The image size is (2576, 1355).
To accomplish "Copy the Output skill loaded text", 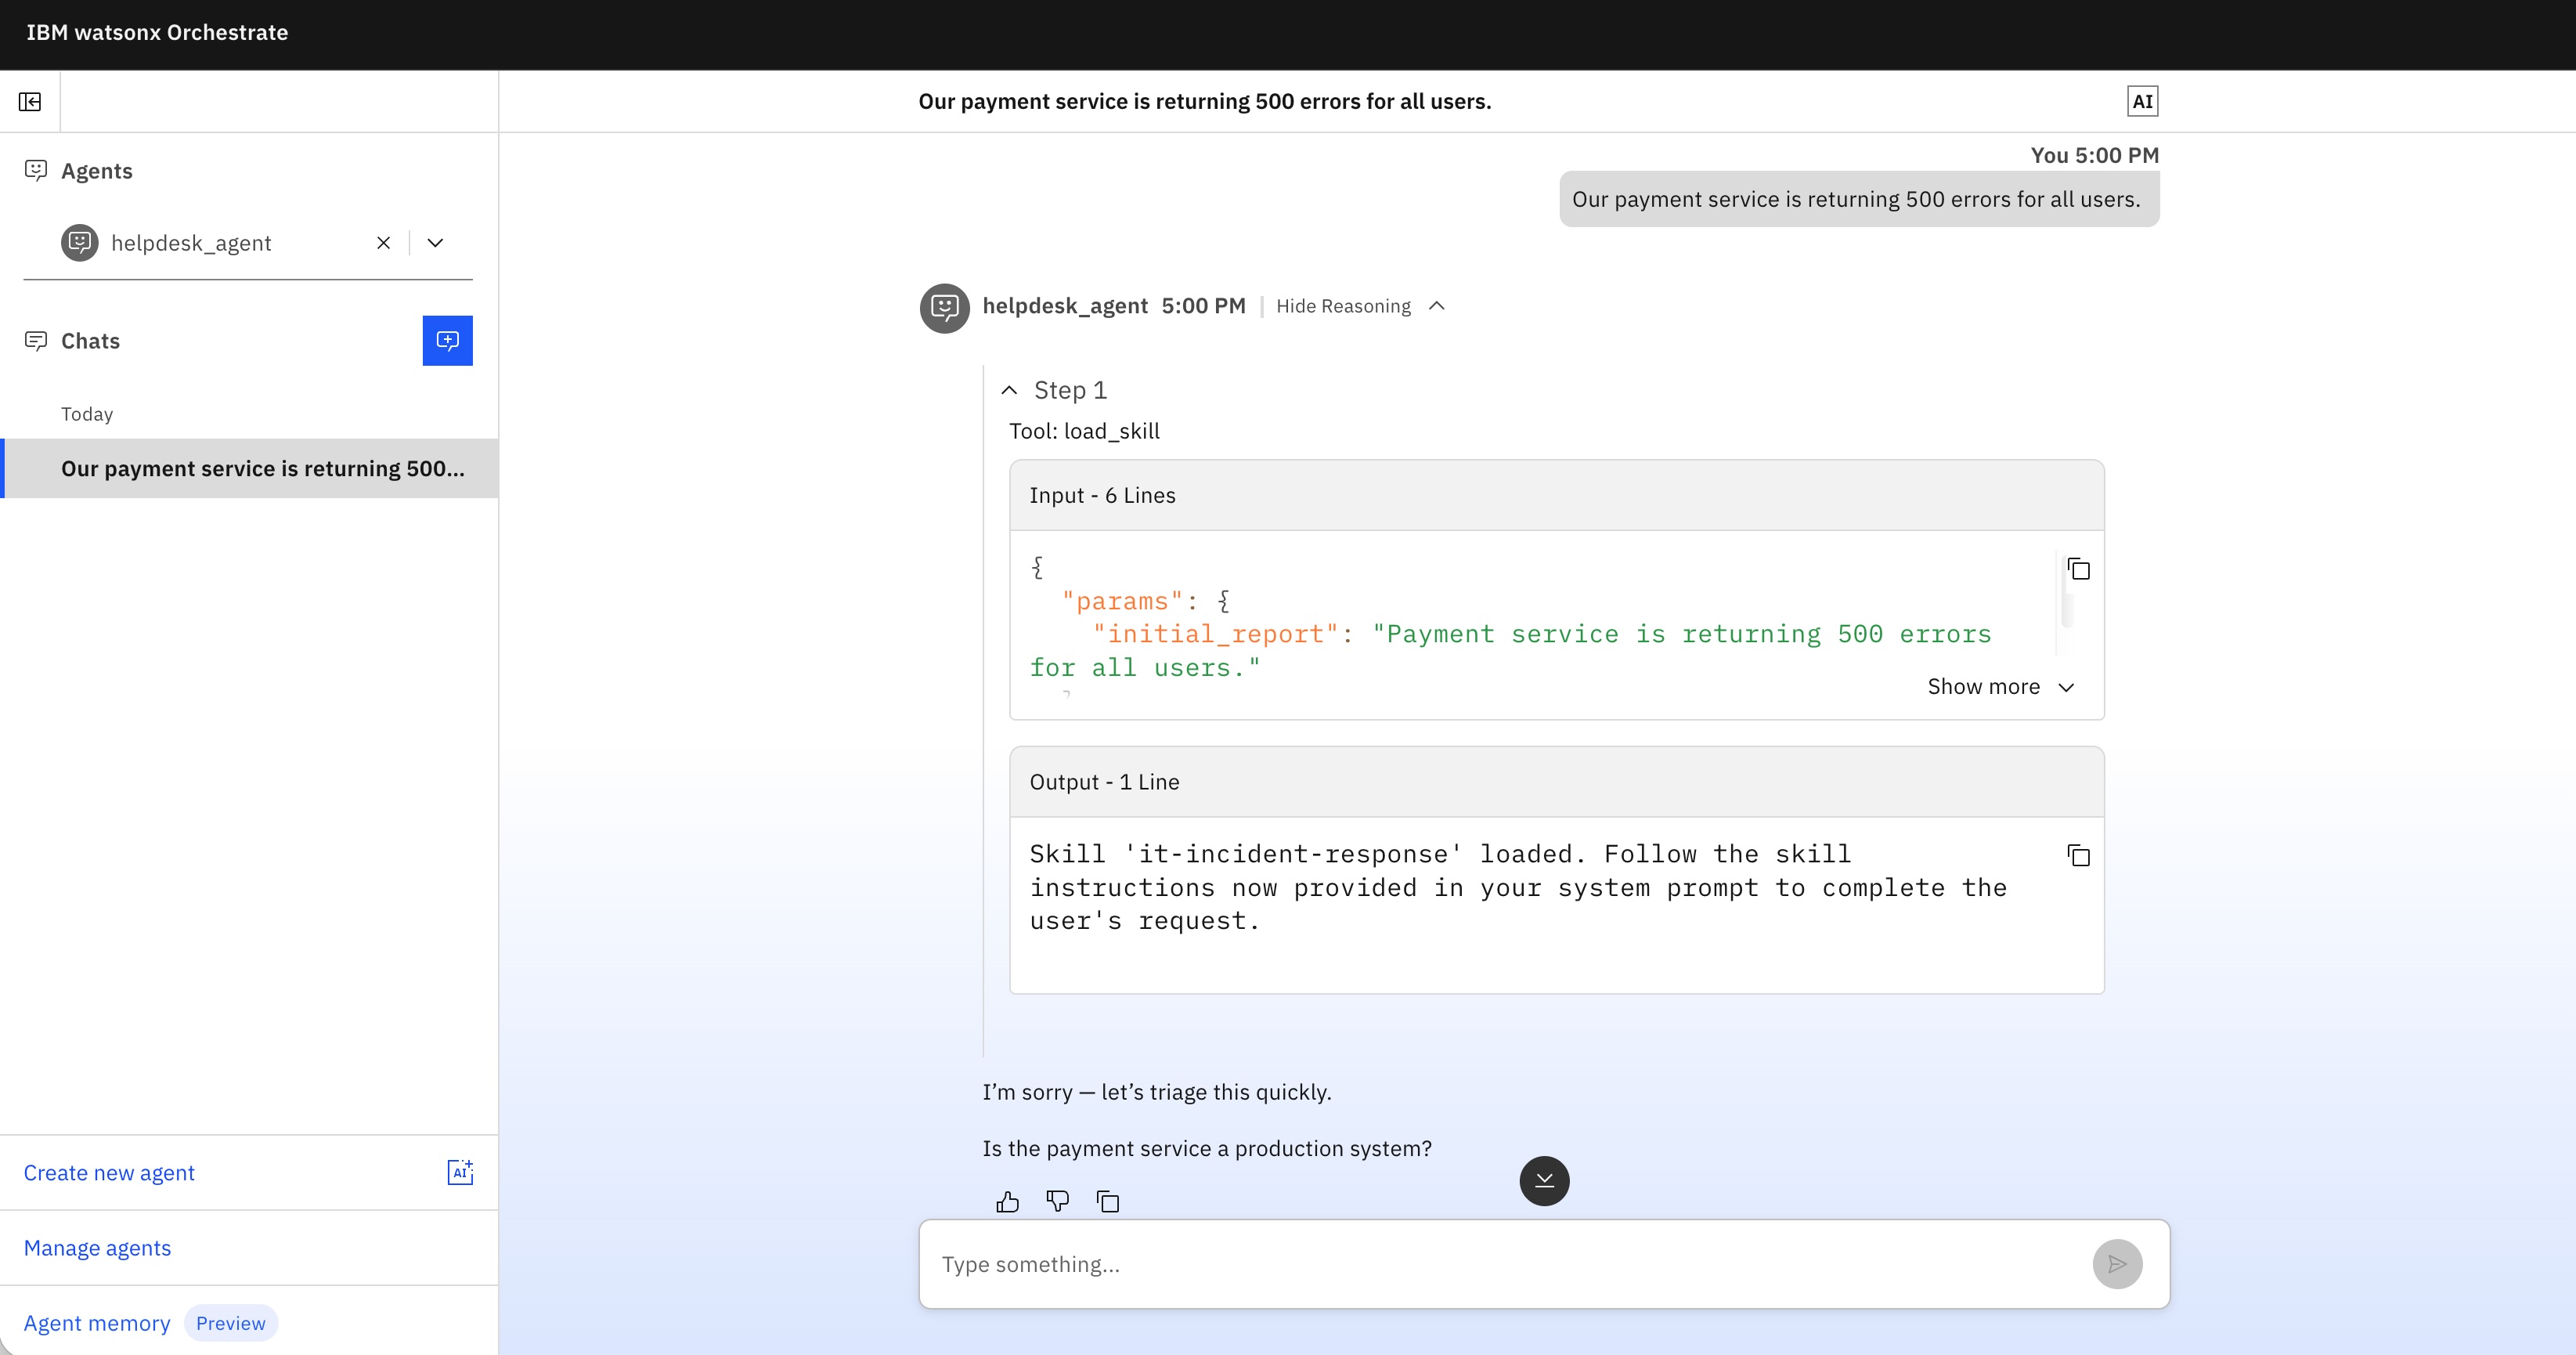I will click(2079, 856).
